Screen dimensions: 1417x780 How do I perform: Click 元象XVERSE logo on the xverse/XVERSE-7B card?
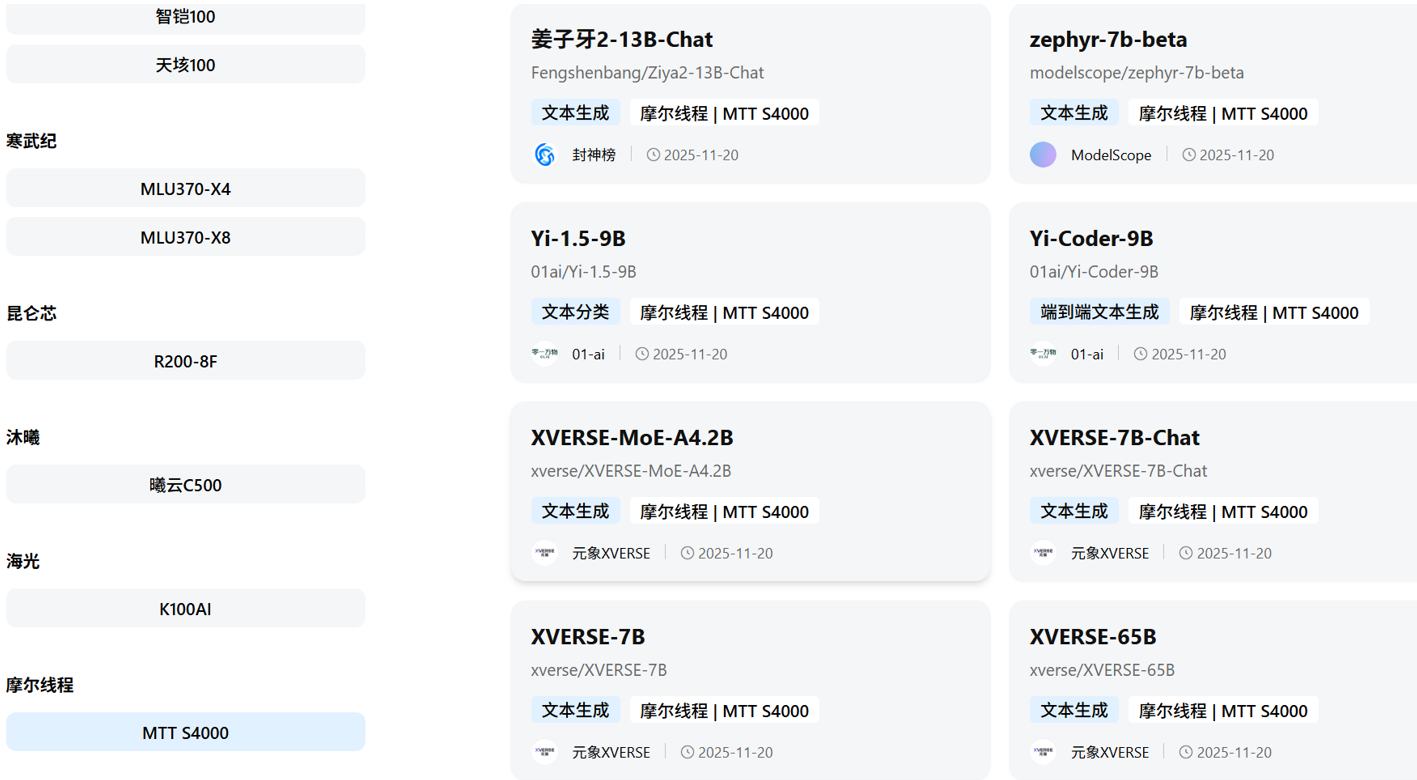[x=545, y=752]
